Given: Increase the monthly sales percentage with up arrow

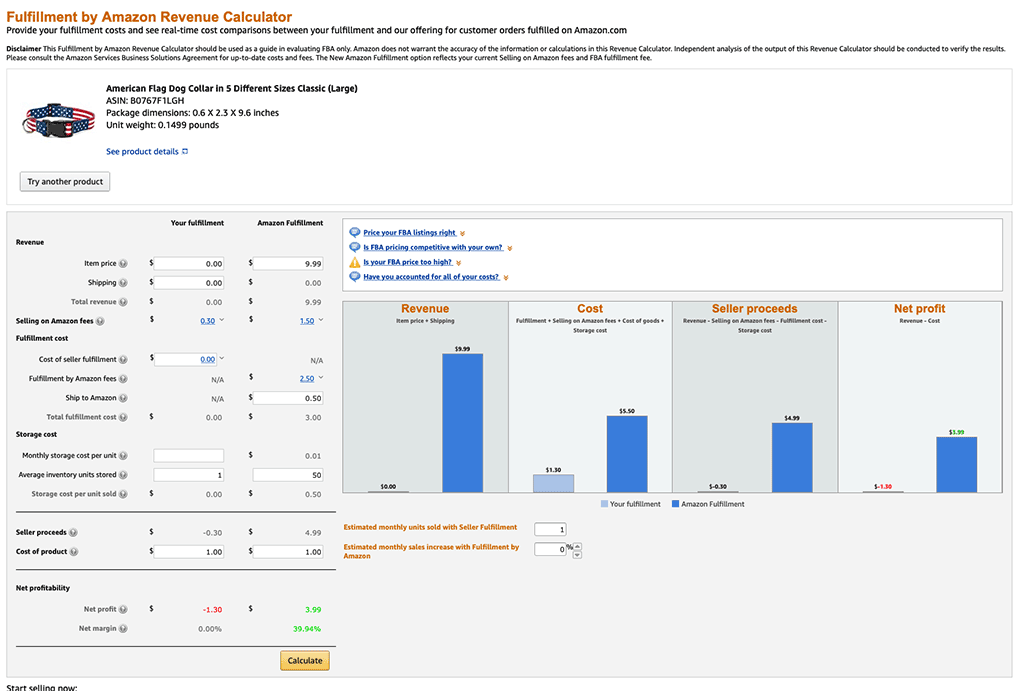Looking at the screenshot, I should tap(577, 546).
